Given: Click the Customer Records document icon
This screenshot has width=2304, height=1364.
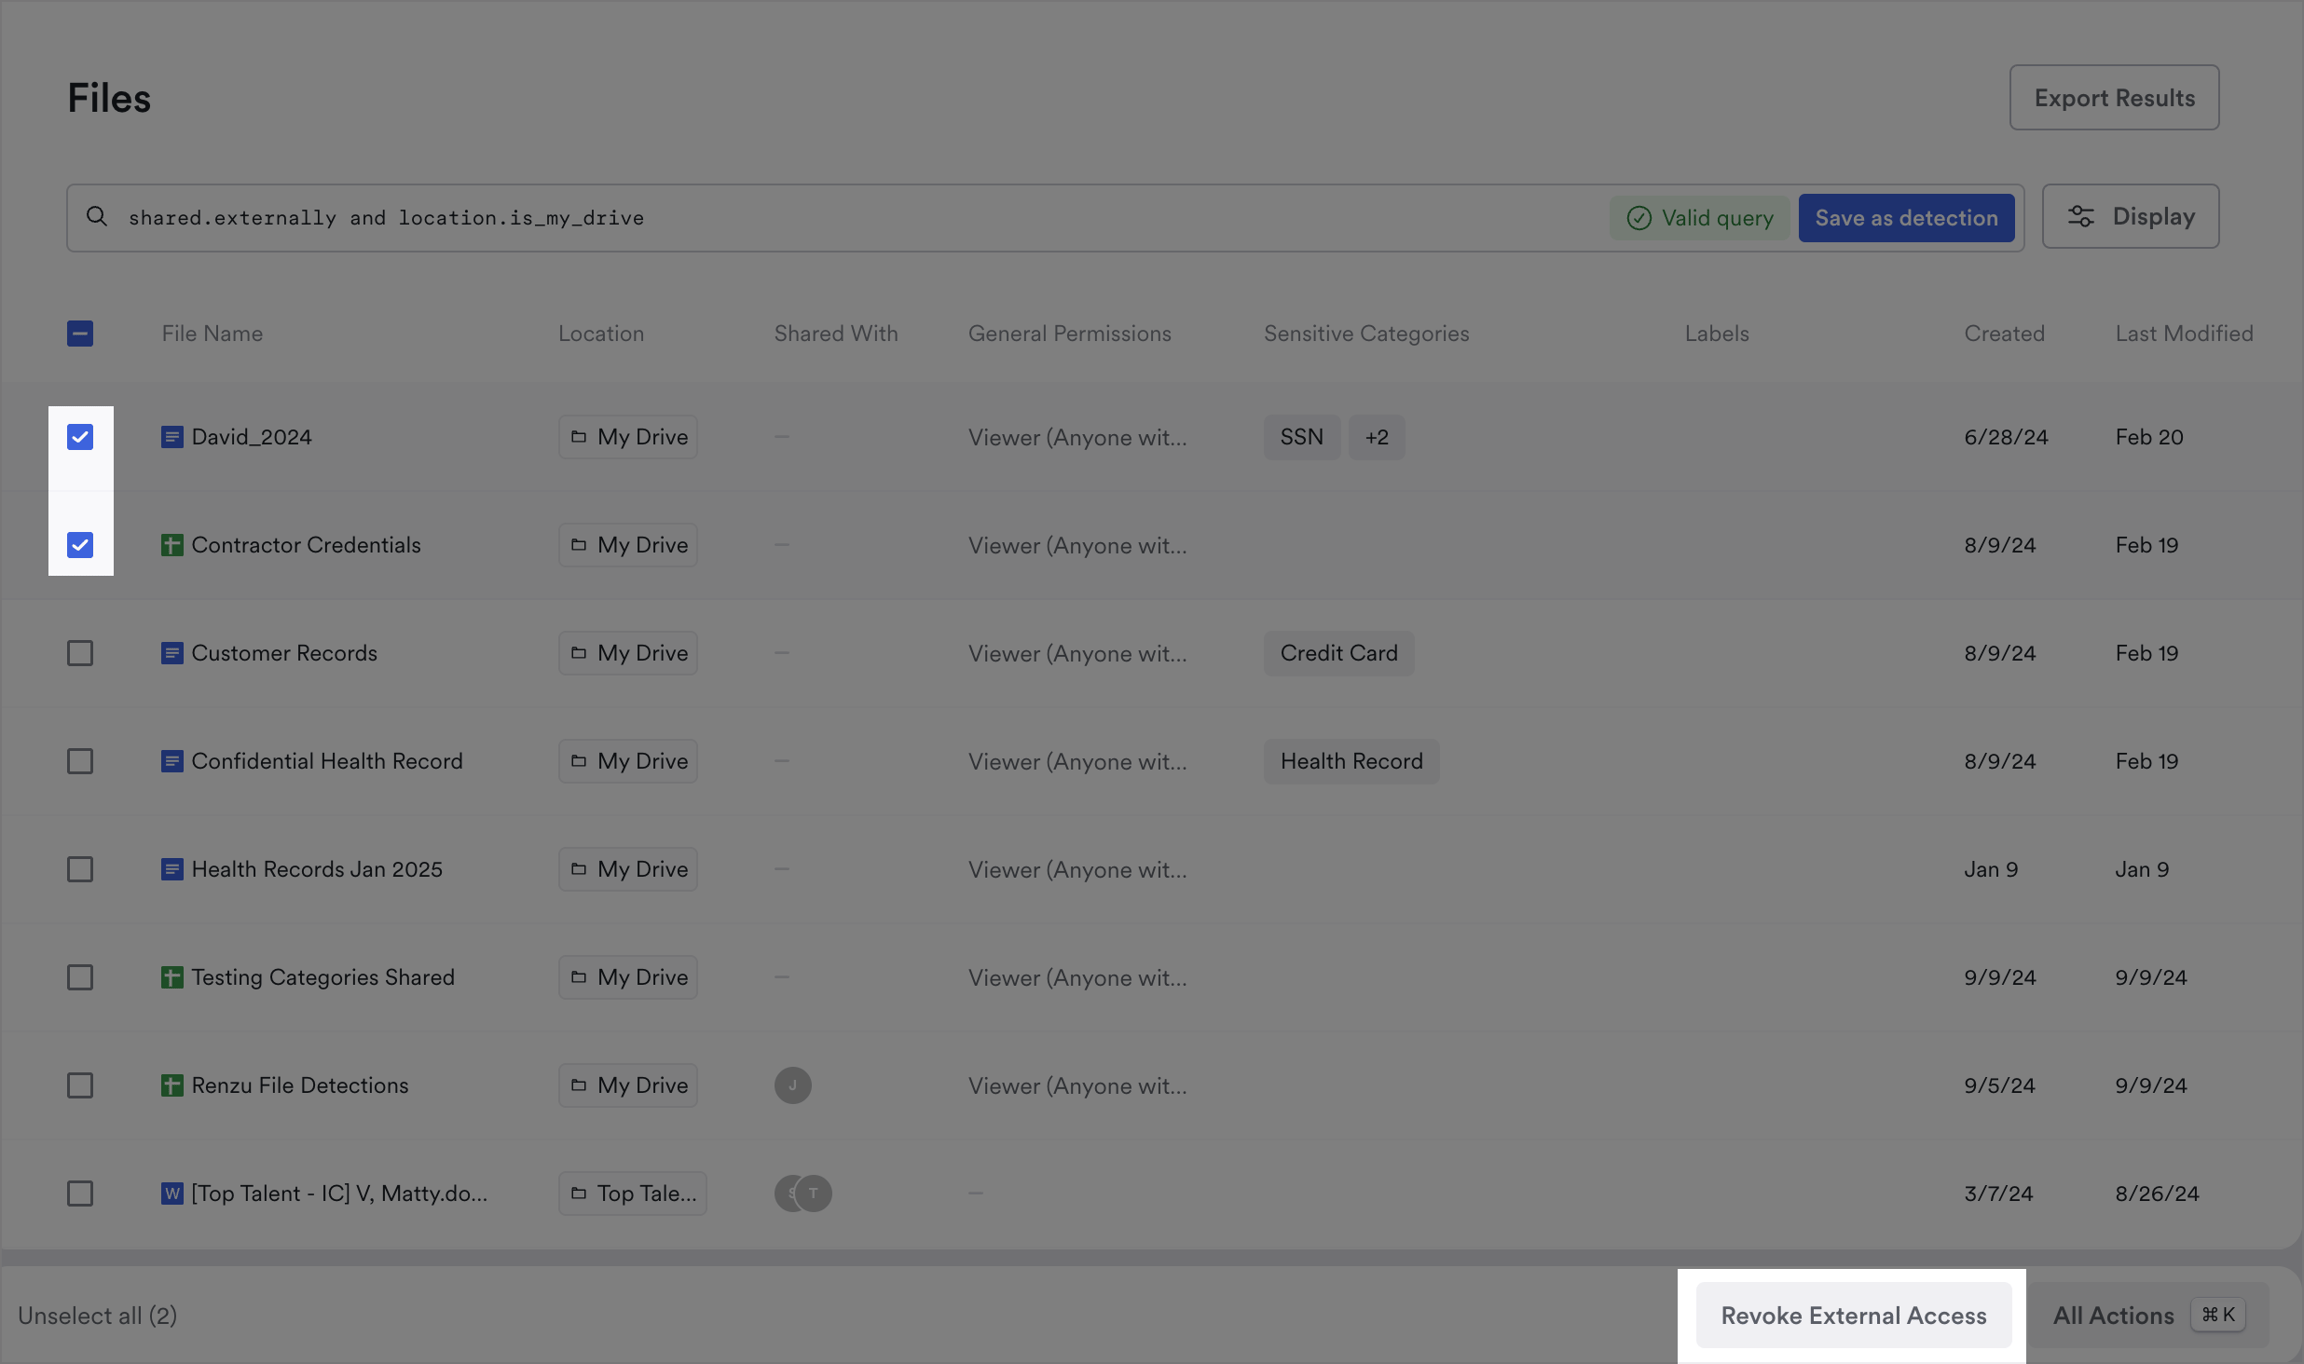Looking at the screenshot, I should [x=172, y=653].
